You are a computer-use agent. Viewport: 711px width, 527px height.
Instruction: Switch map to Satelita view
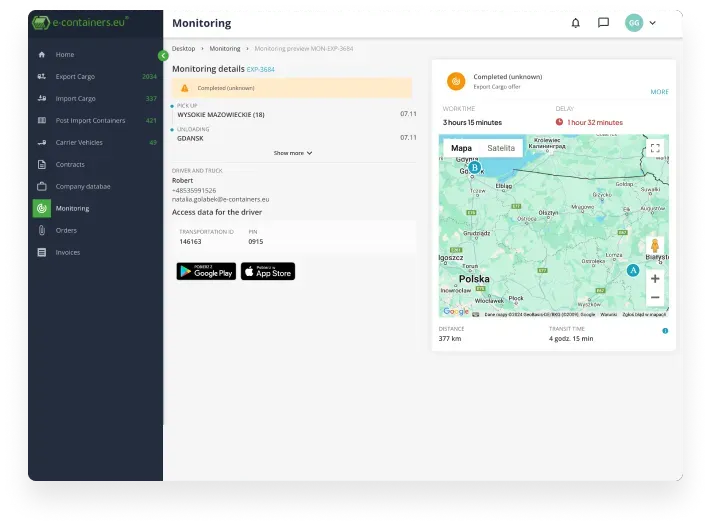[501, 148]
